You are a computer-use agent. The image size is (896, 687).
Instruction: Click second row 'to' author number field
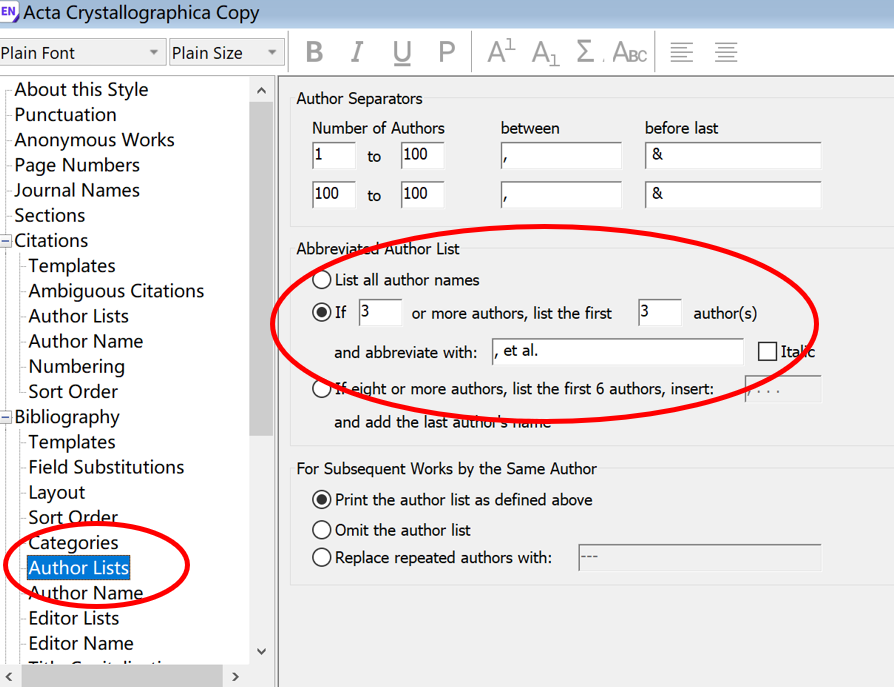point(422,194)
